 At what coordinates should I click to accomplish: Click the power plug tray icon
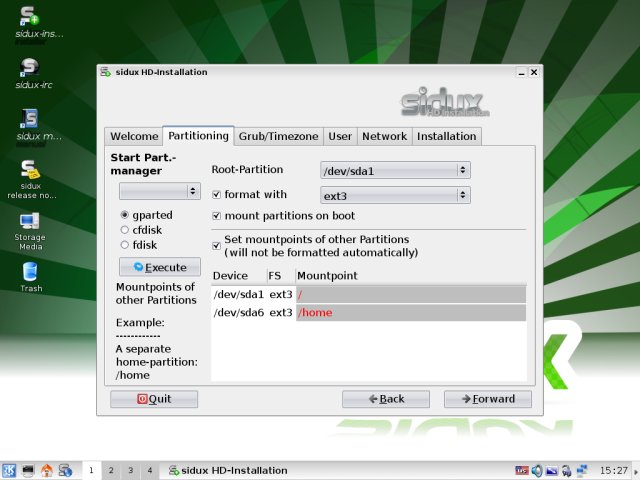point(567,471)
